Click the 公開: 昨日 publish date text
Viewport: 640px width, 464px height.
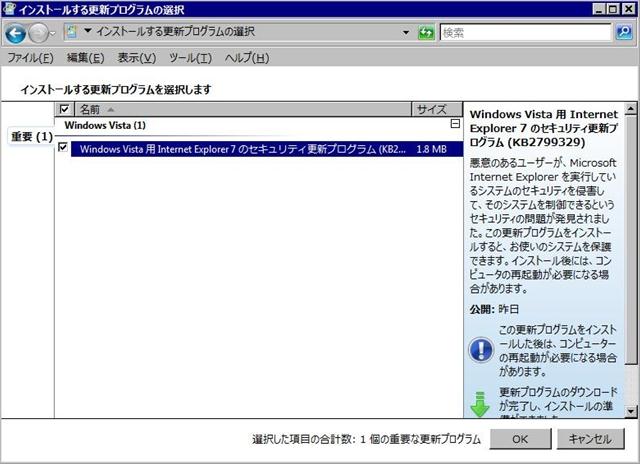coord(494,309)
